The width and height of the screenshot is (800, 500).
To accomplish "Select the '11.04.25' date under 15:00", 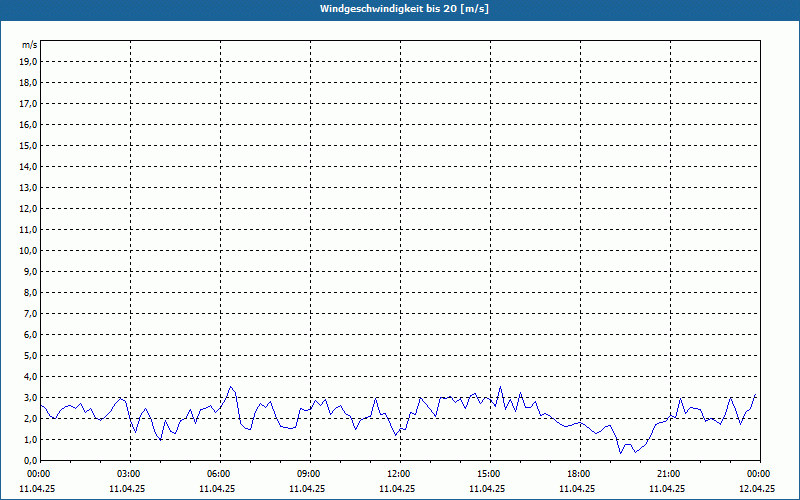I will pos(487,488).
